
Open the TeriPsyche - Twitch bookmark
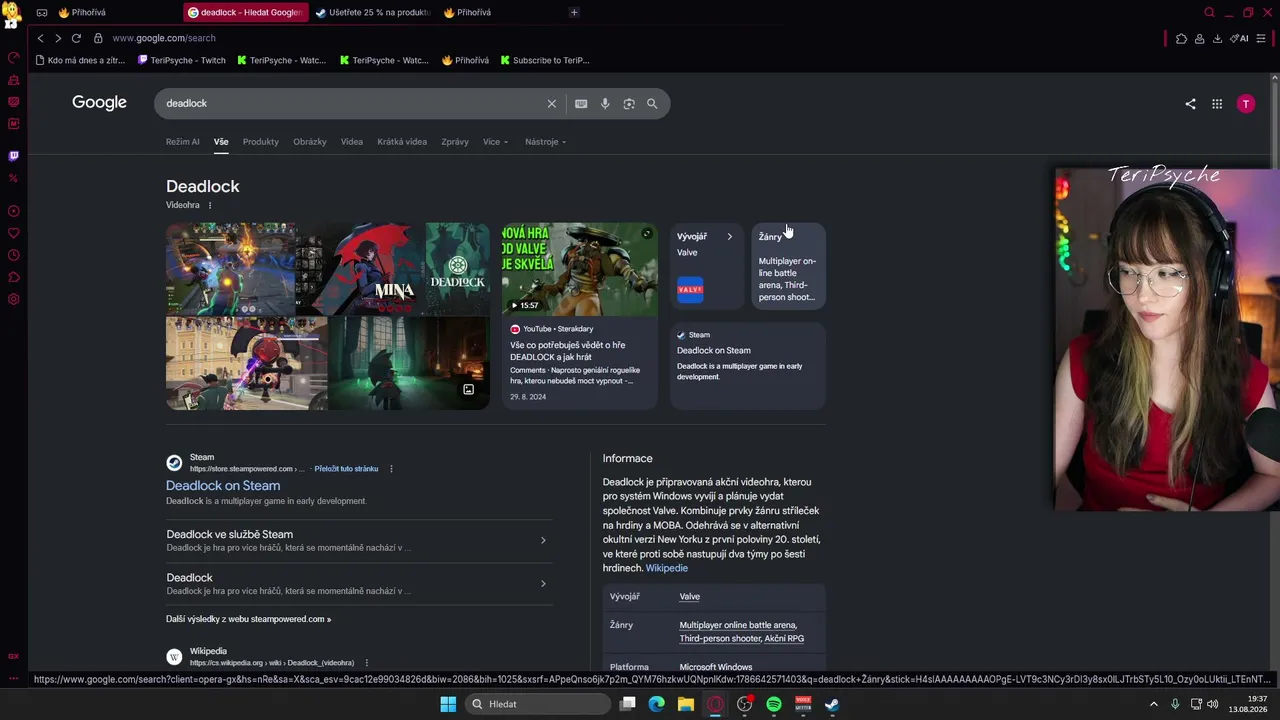pyautogui.click(x=182, y=60)
